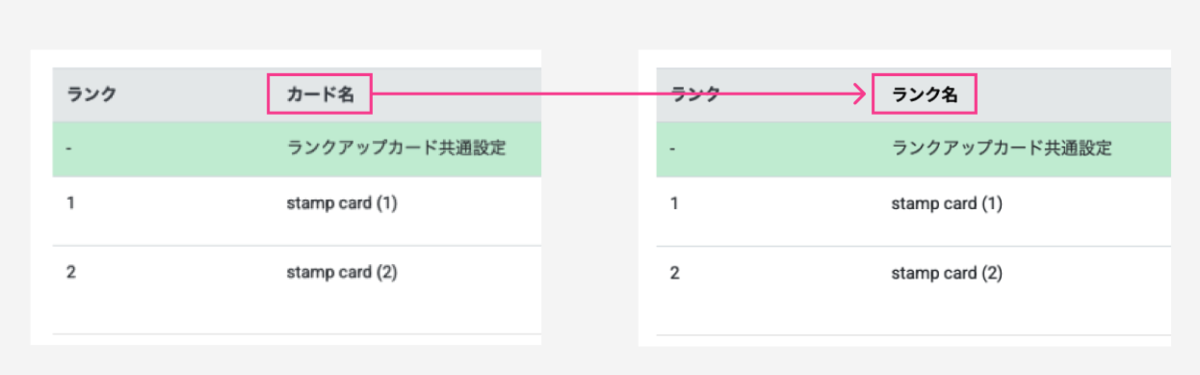The width and height of the screenshot is (1200, 375).
Task: Click rank 1 cell in the カード名 table
Action: (x=71, y=204)
